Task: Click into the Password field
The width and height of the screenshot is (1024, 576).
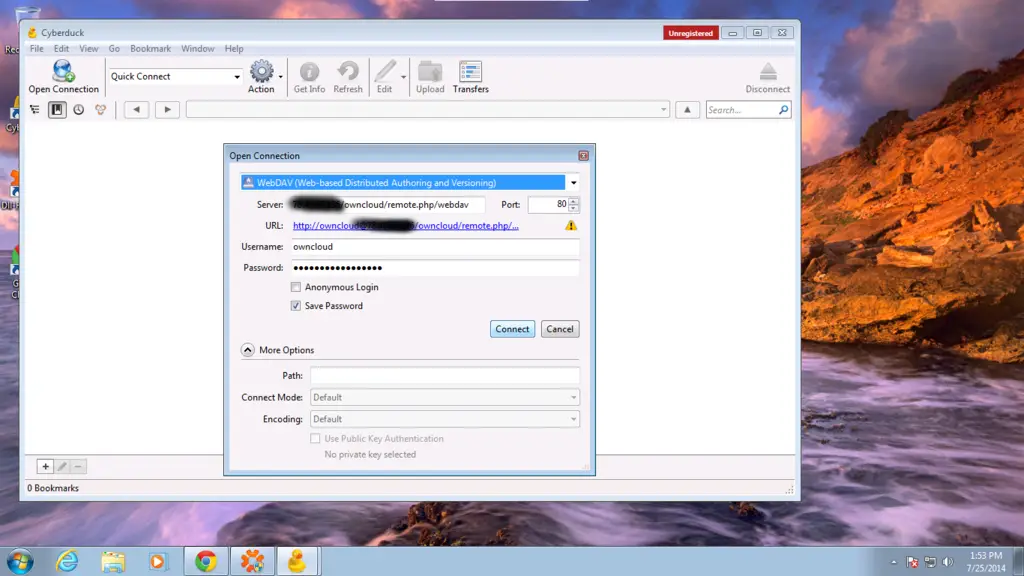Action: point(434,268)
